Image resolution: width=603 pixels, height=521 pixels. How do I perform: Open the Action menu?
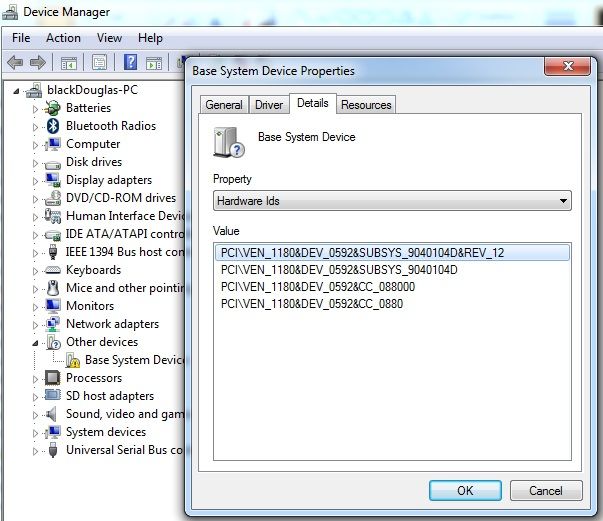[63, 38]
